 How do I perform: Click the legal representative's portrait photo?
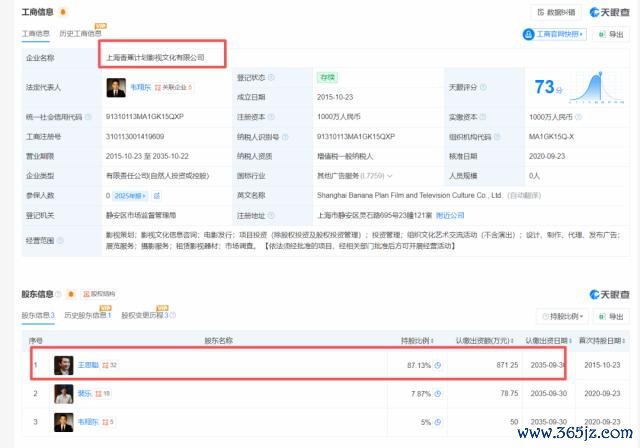[116, 87]
